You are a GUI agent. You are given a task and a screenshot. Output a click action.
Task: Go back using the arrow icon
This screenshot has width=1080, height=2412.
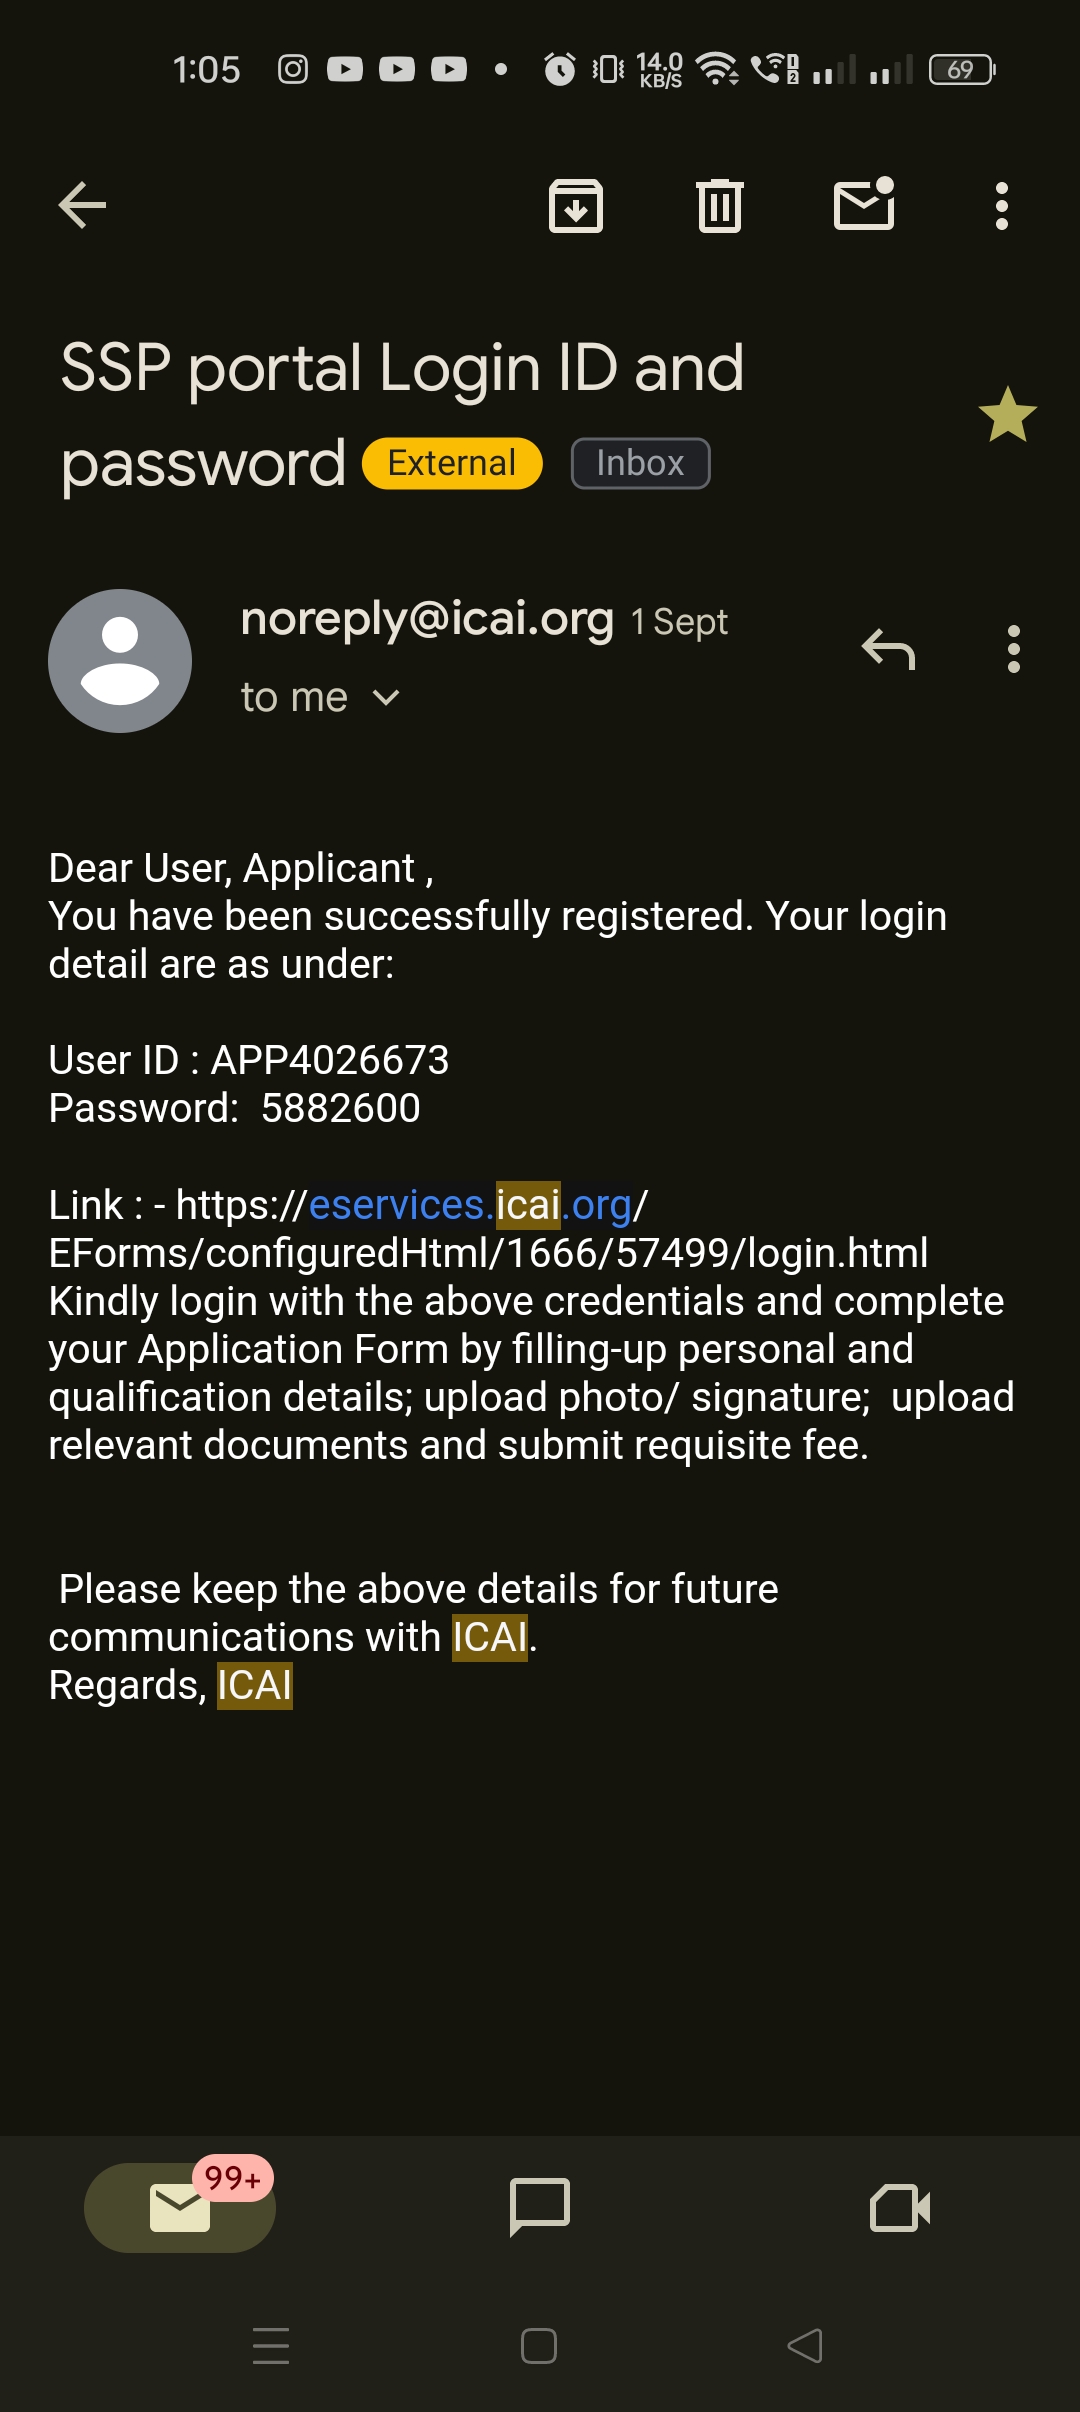(82, 206)
